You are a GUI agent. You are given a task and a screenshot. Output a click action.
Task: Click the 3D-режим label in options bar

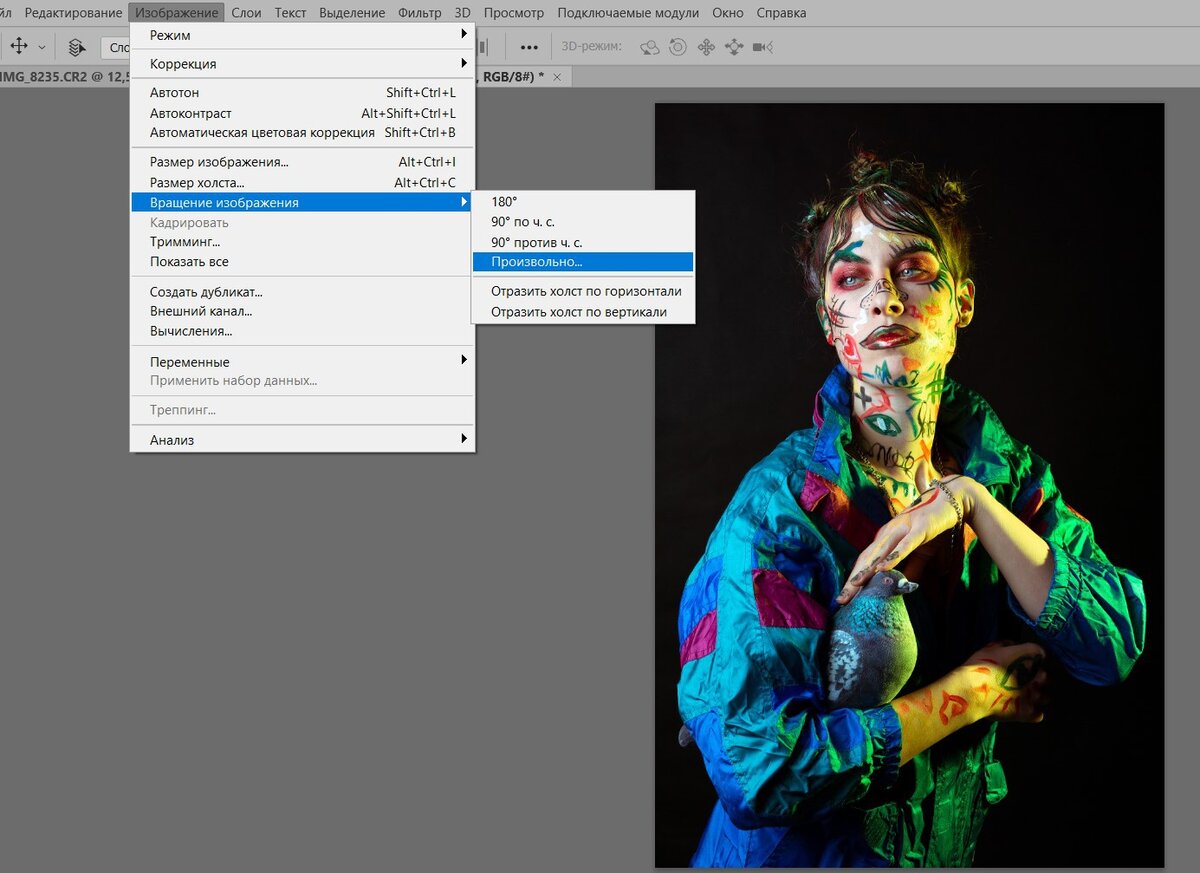click(x=591, y=46)
